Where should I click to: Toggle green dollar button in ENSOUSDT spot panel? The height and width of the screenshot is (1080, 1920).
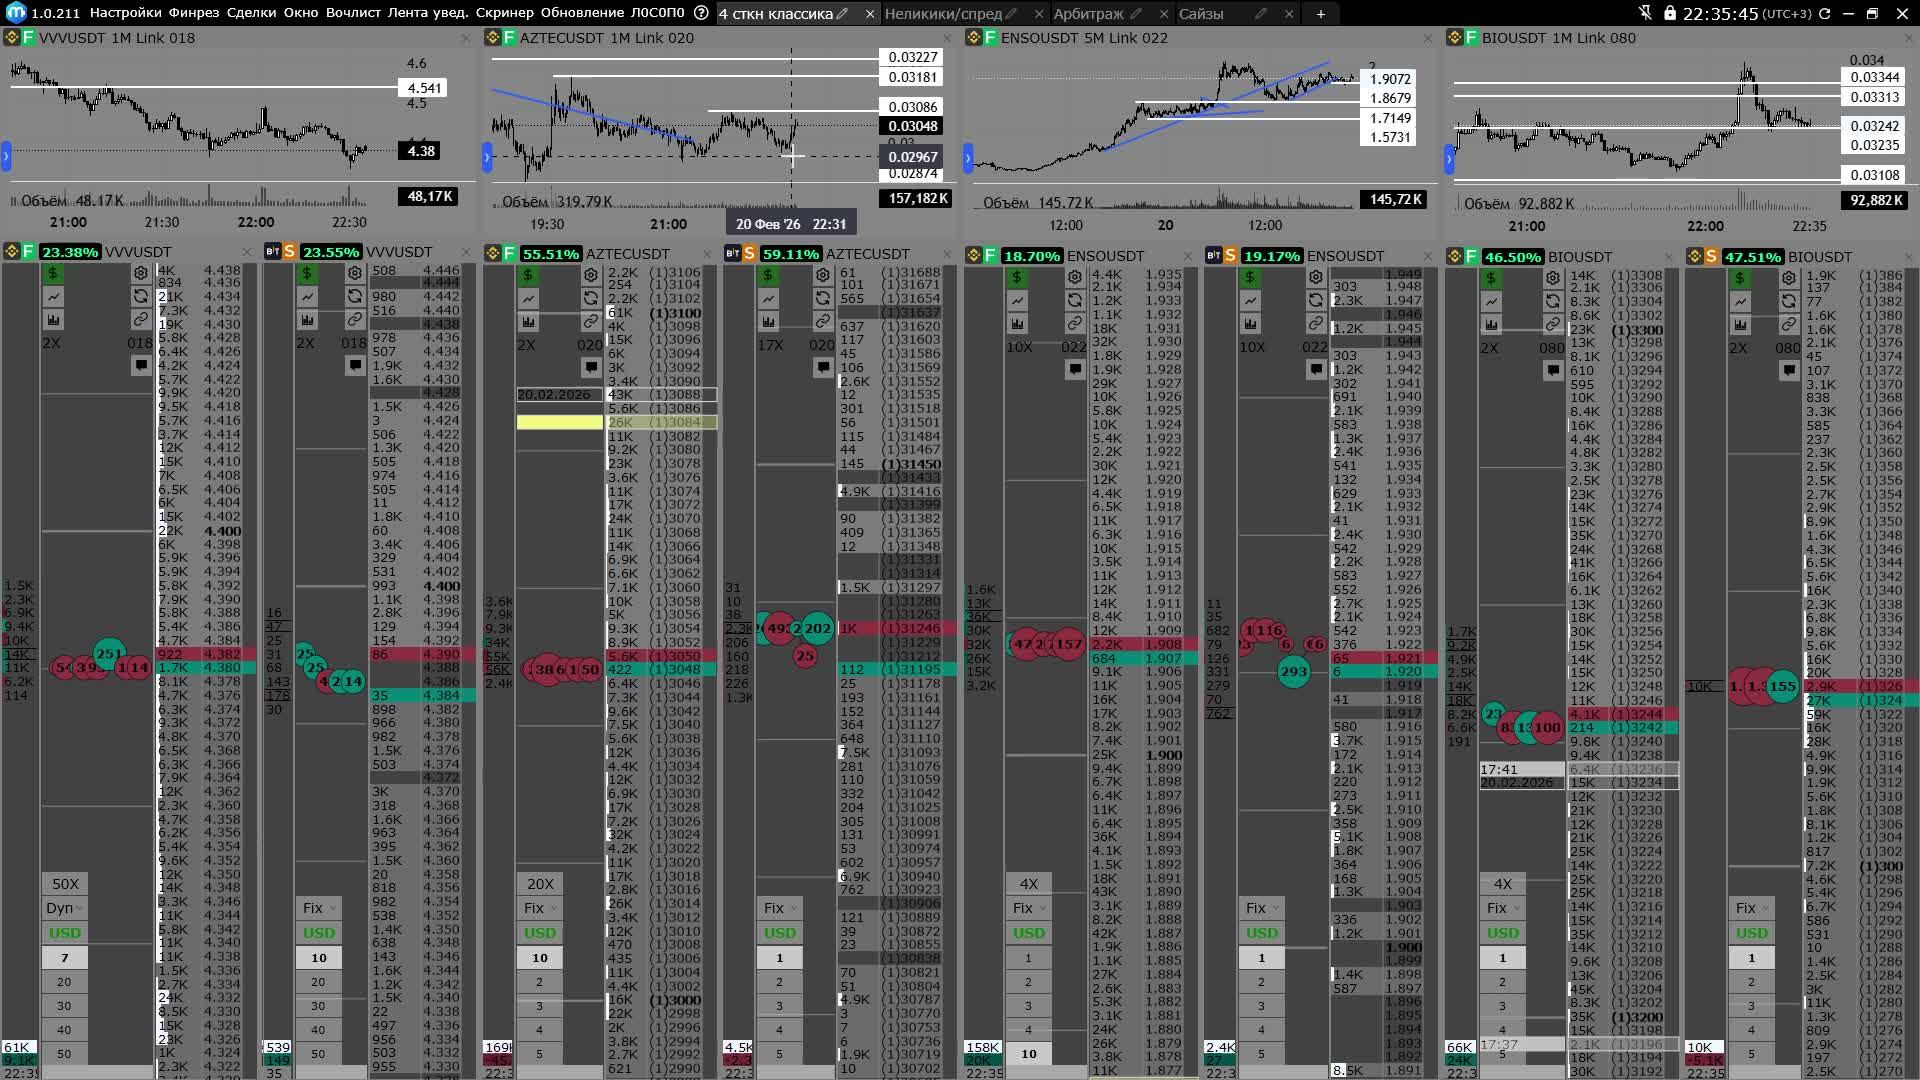click(x=1250, y=276)
